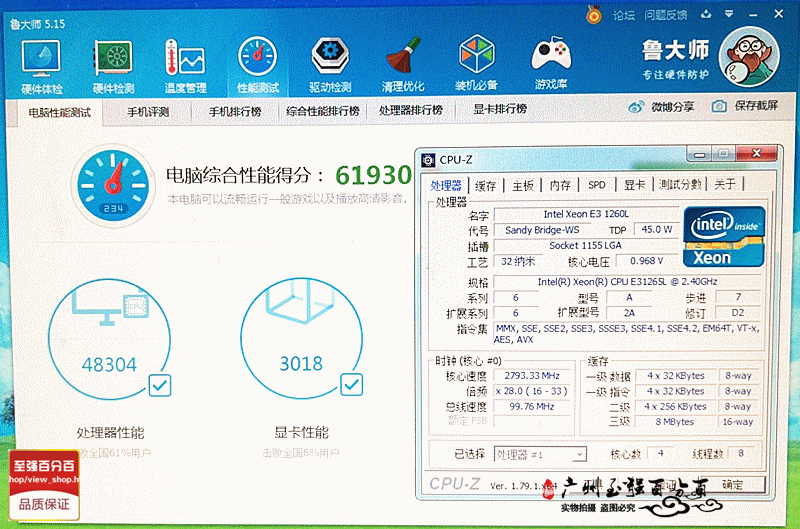Click the 鲁大师 mascot avatar
This screenshot has width=800, height=529.
tap(749, 57)
